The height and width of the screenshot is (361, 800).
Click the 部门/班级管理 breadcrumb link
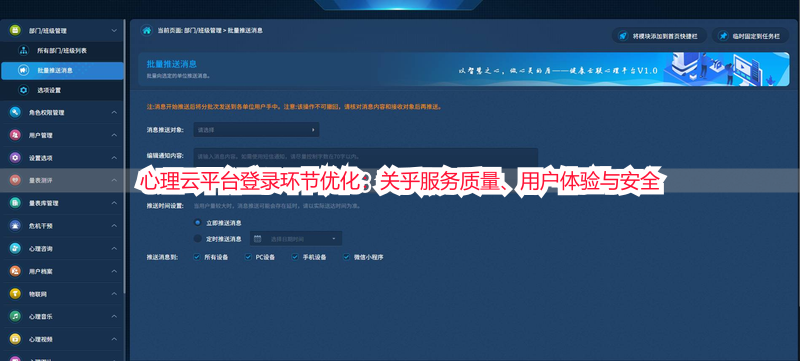[x=202, y=31]
